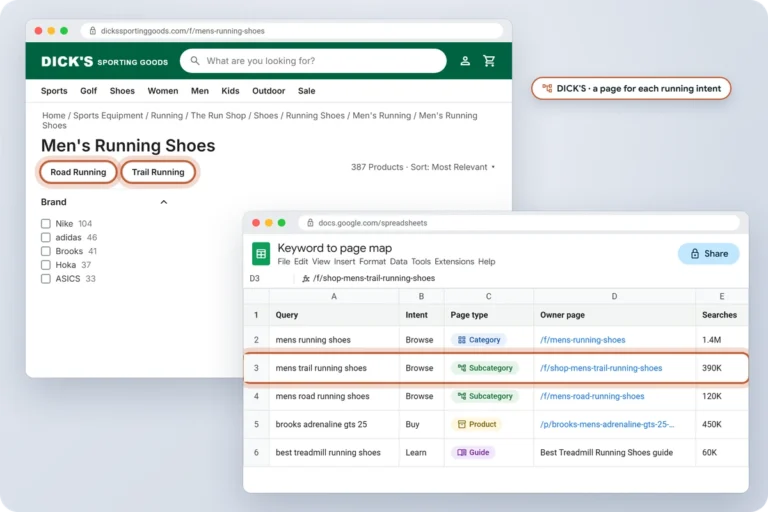The width and height of the screenshot is (768, 512).
Task: Open the /p/brooks-mens-adrenaline-gts-25 link
Action: tap(607, 424)
